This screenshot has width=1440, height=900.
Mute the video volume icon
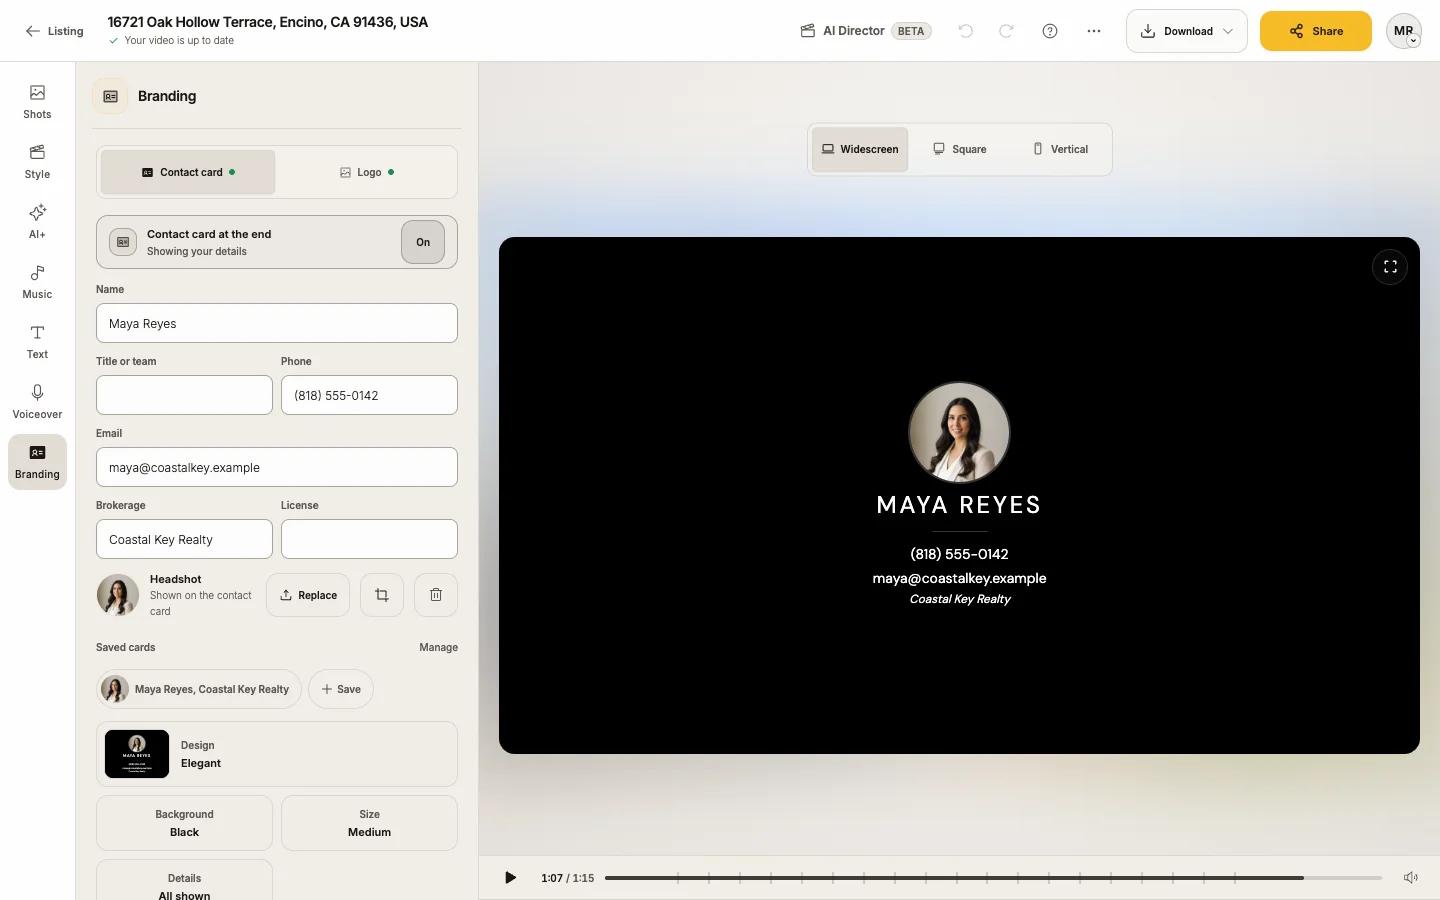tap(1410, 878)
